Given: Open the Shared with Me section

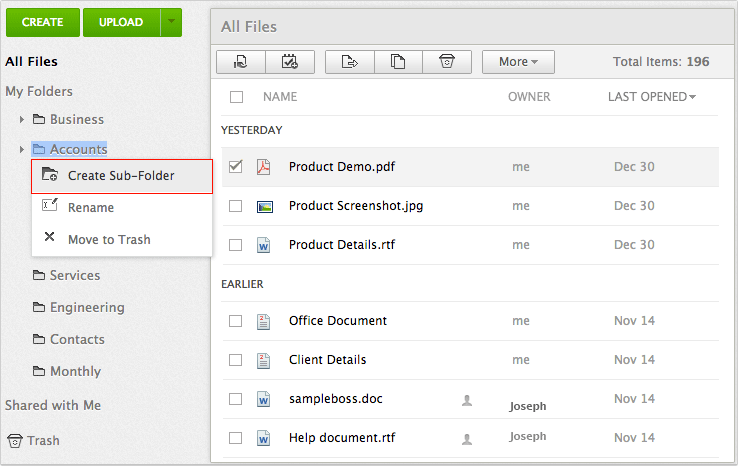Looking at the screenshot, I should pos(53,406).
